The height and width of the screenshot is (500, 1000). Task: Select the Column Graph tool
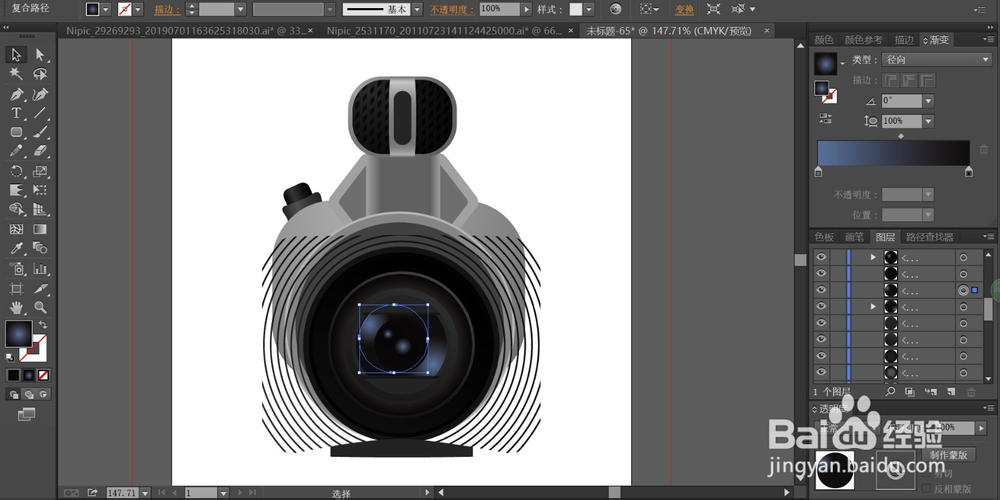click(40, 268)
